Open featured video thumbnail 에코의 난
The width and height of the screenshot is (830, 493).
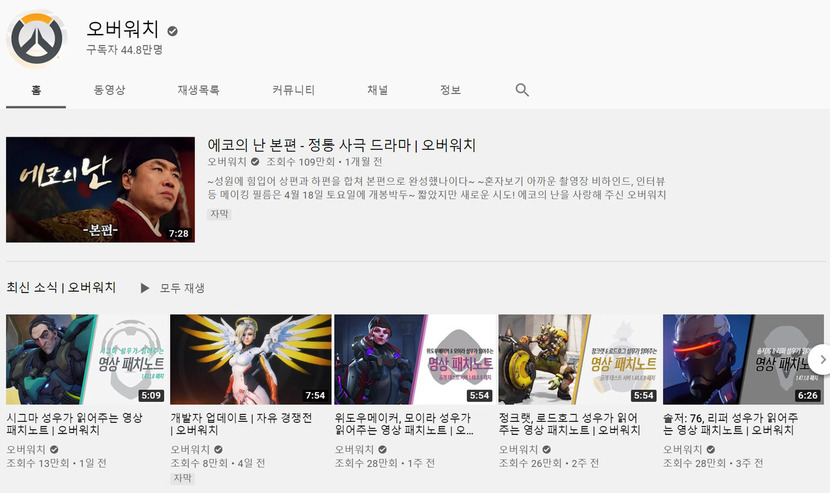pos(101,190)
